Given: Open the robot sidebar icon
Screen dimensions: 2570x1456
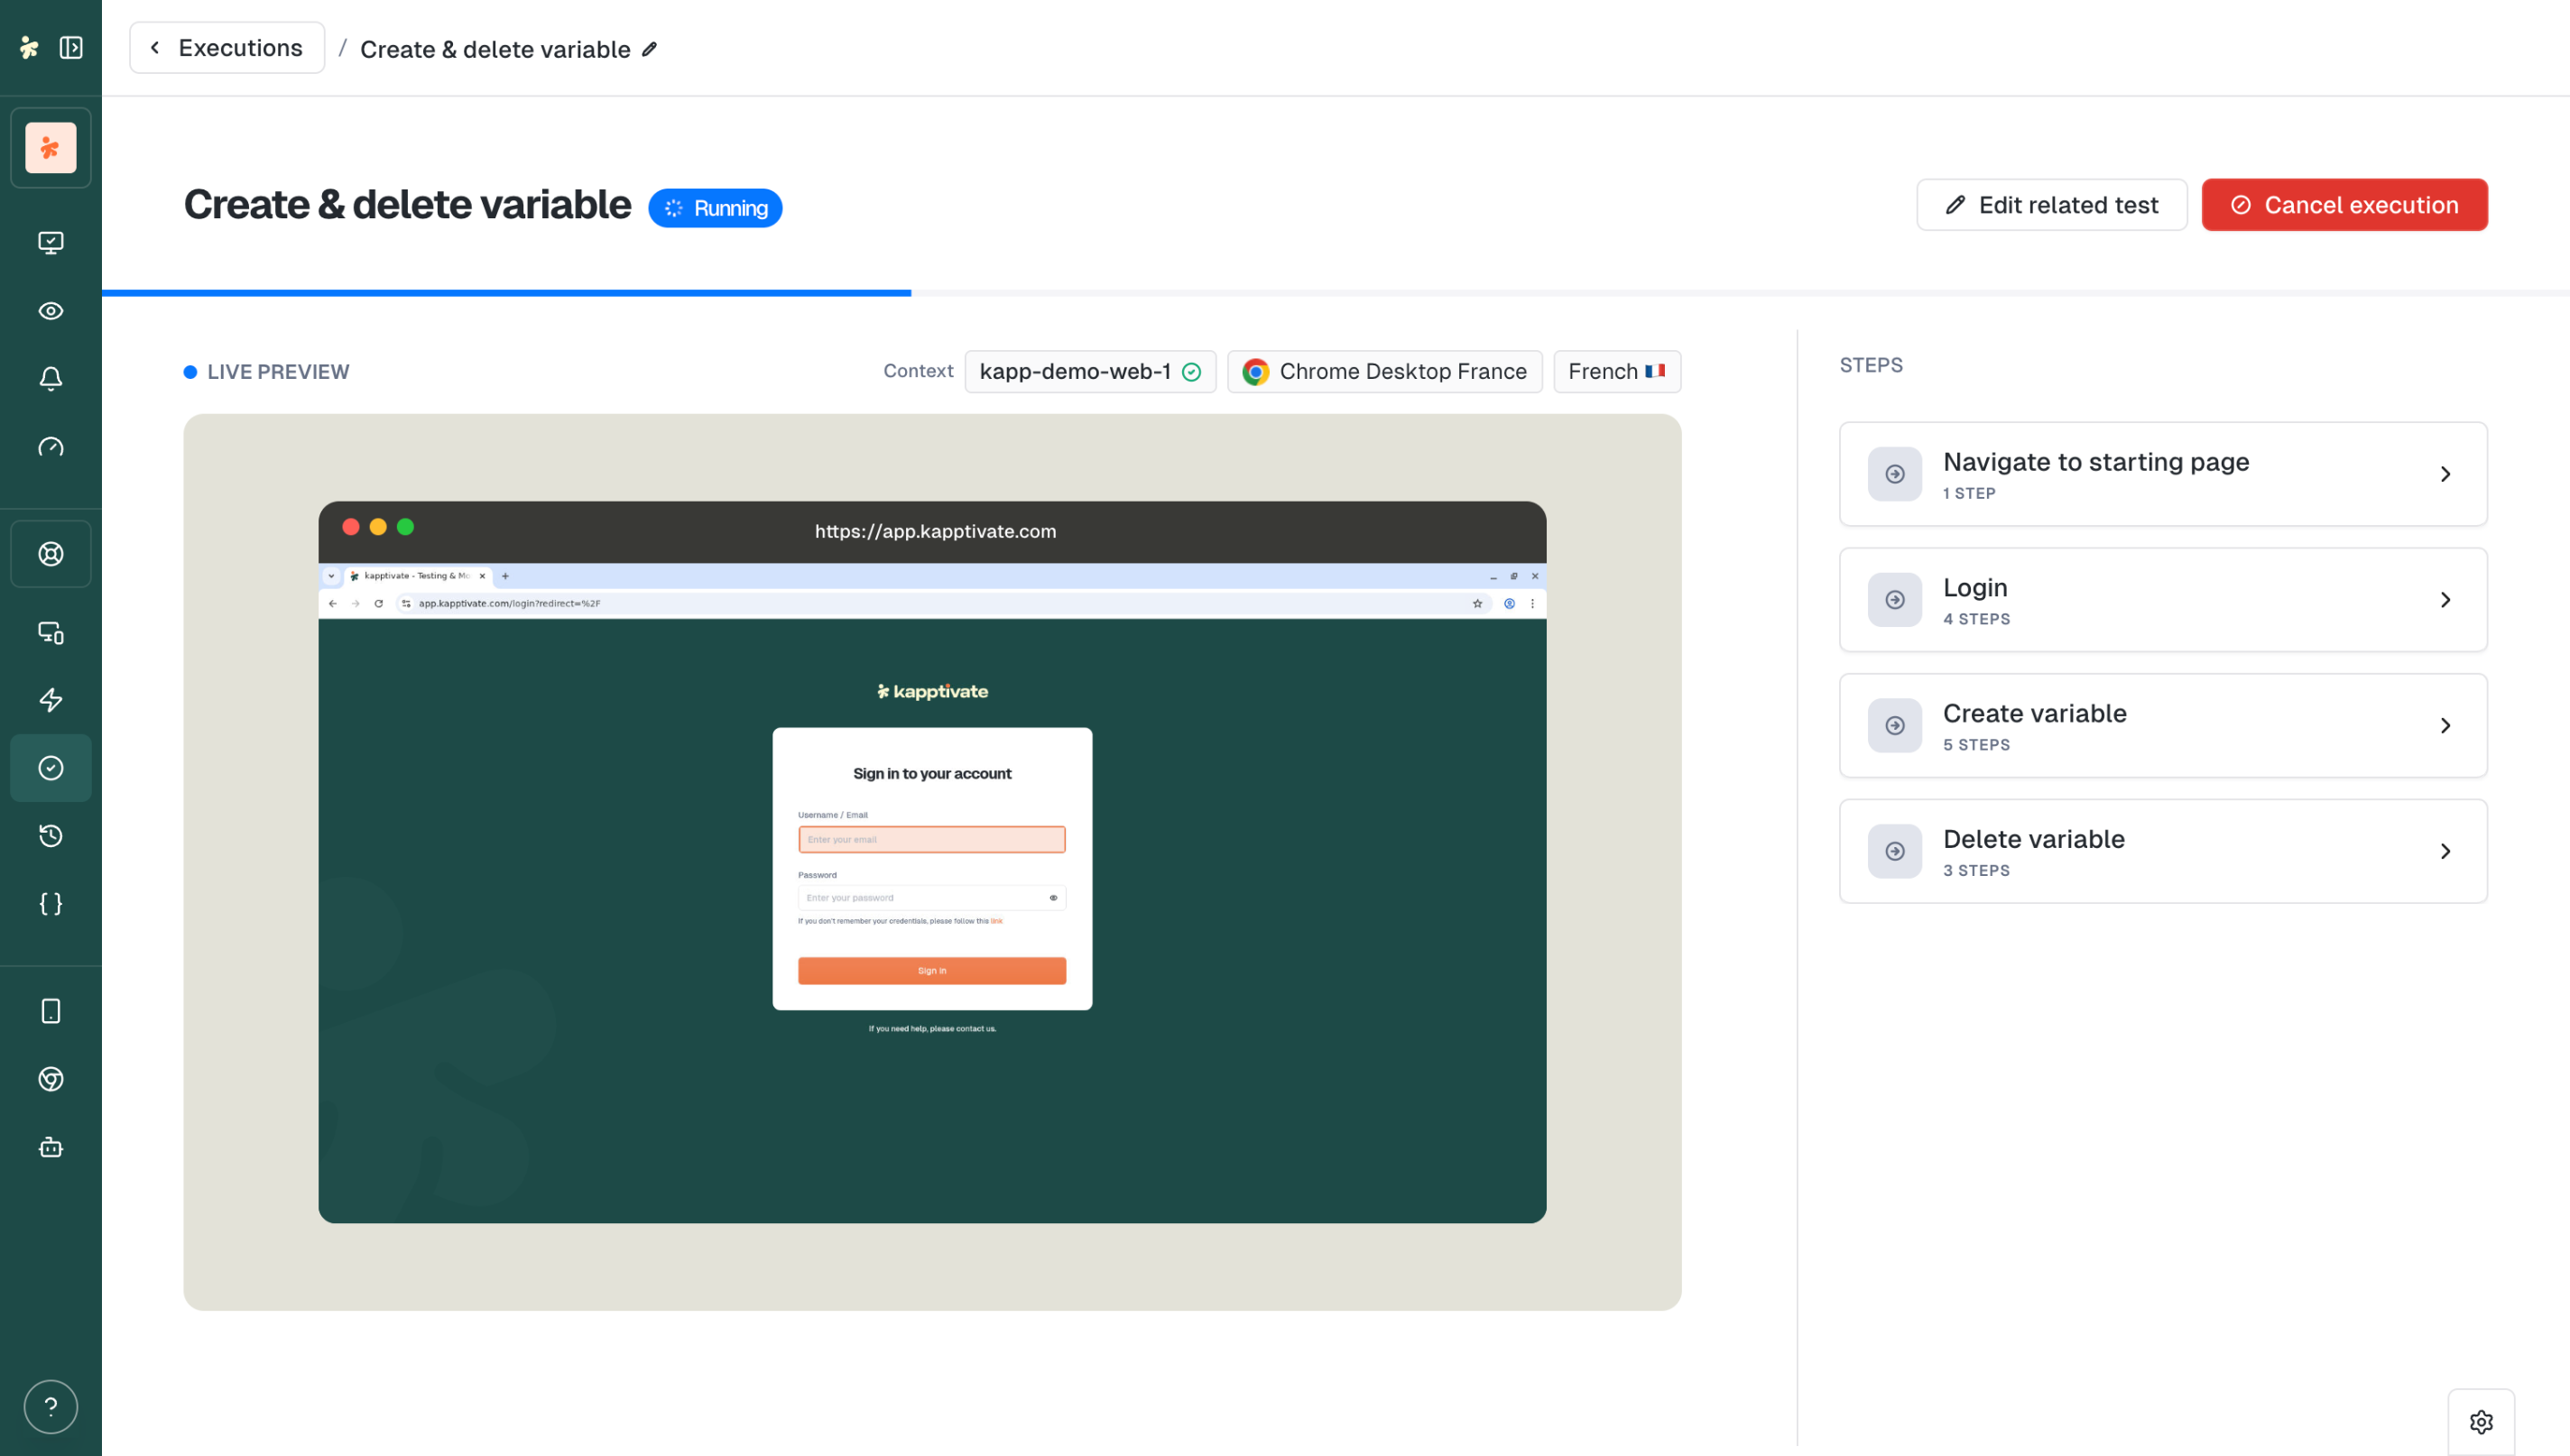Looking at the screenshot, I should click(51, 1147).
